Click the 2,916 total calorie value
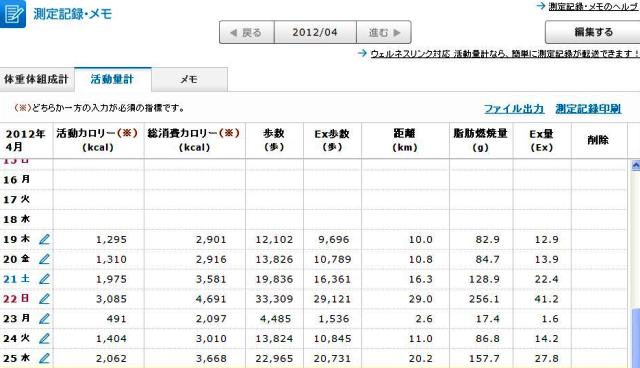 click(x=211, y=259)
